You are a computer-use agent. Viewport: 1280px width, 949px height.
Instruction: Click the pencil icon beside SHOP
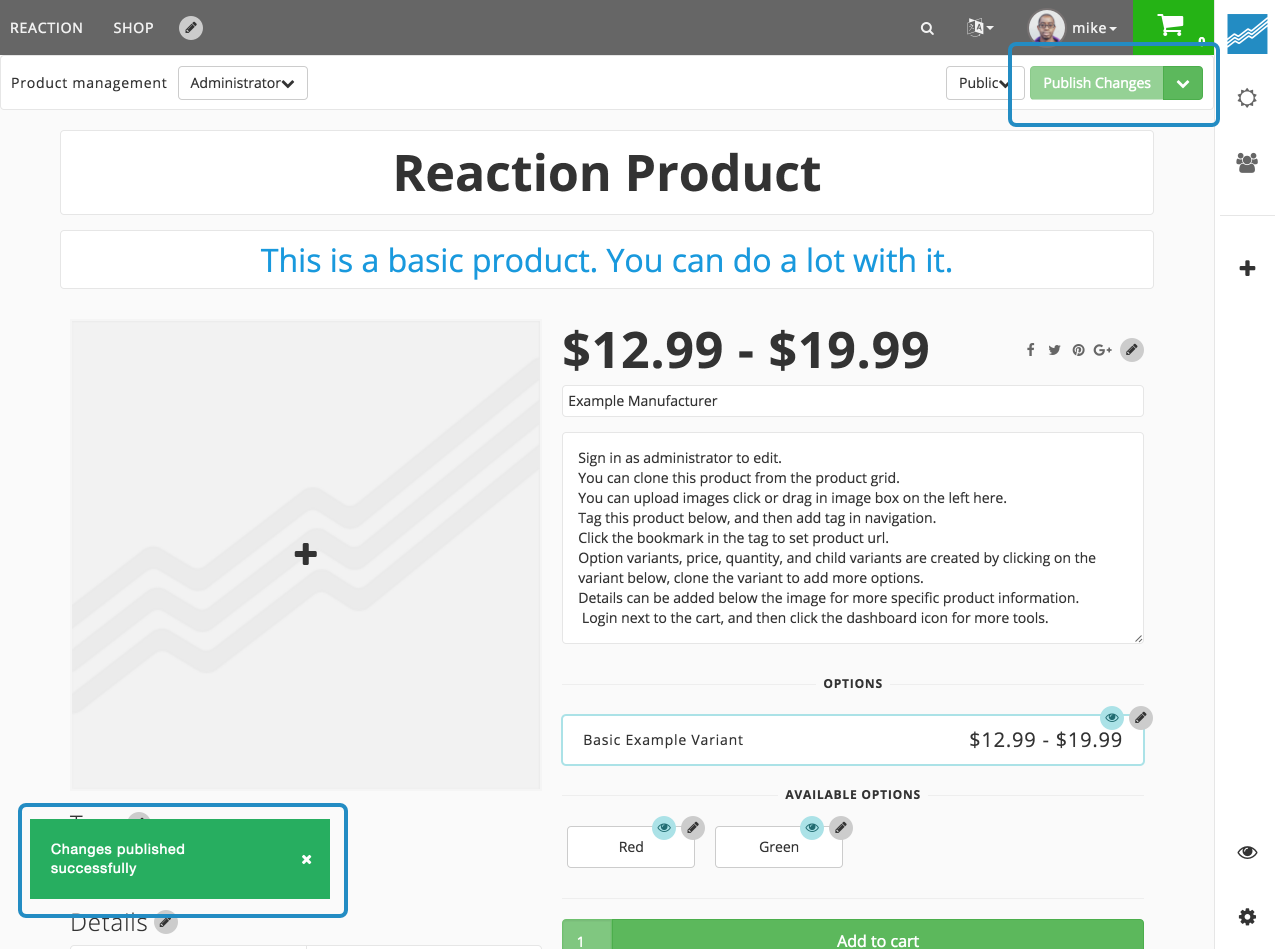[191, 28]
